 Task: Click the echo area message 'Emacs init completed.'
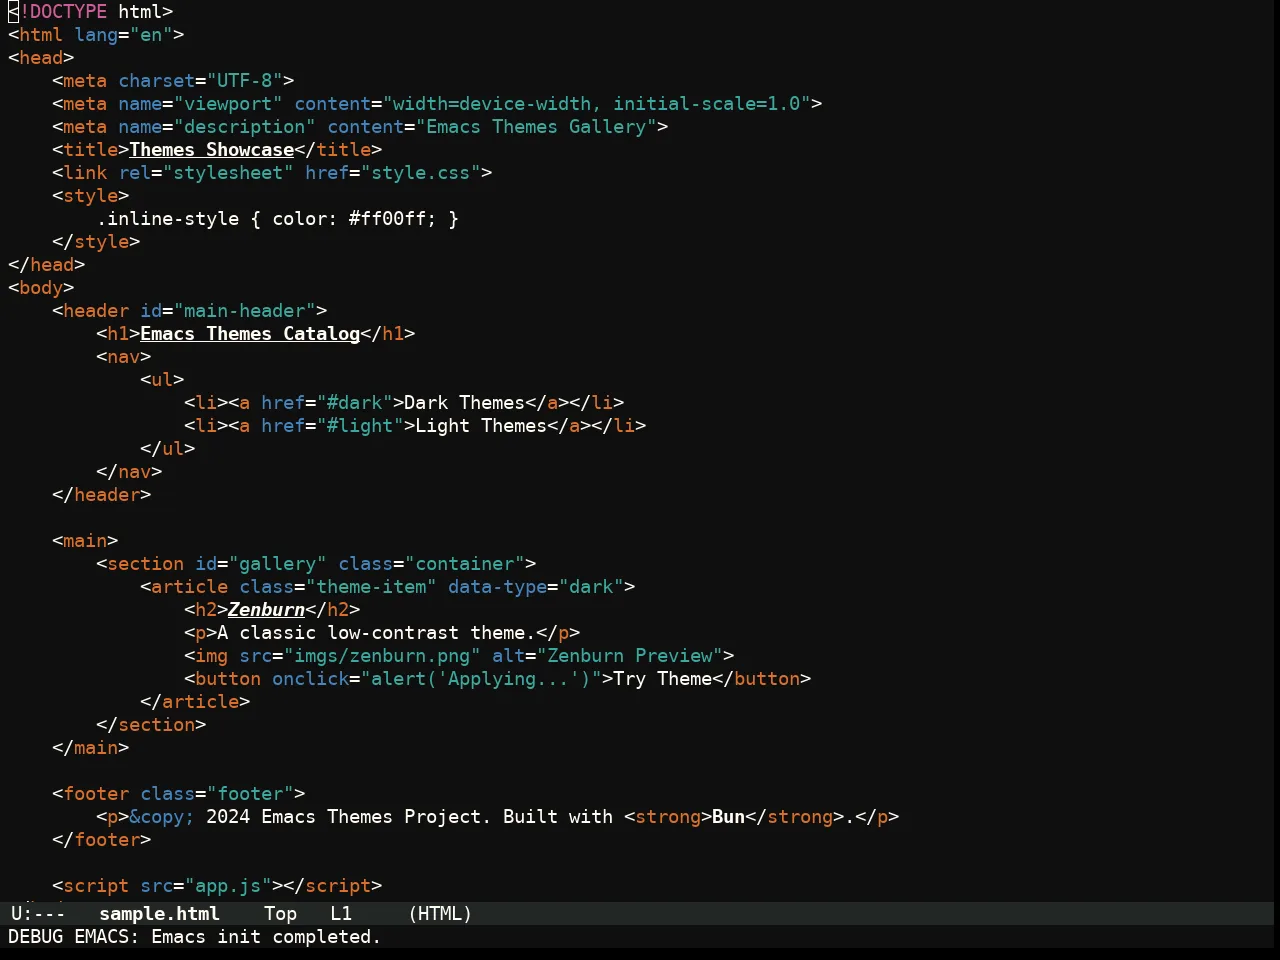click(x=266, y=936)
